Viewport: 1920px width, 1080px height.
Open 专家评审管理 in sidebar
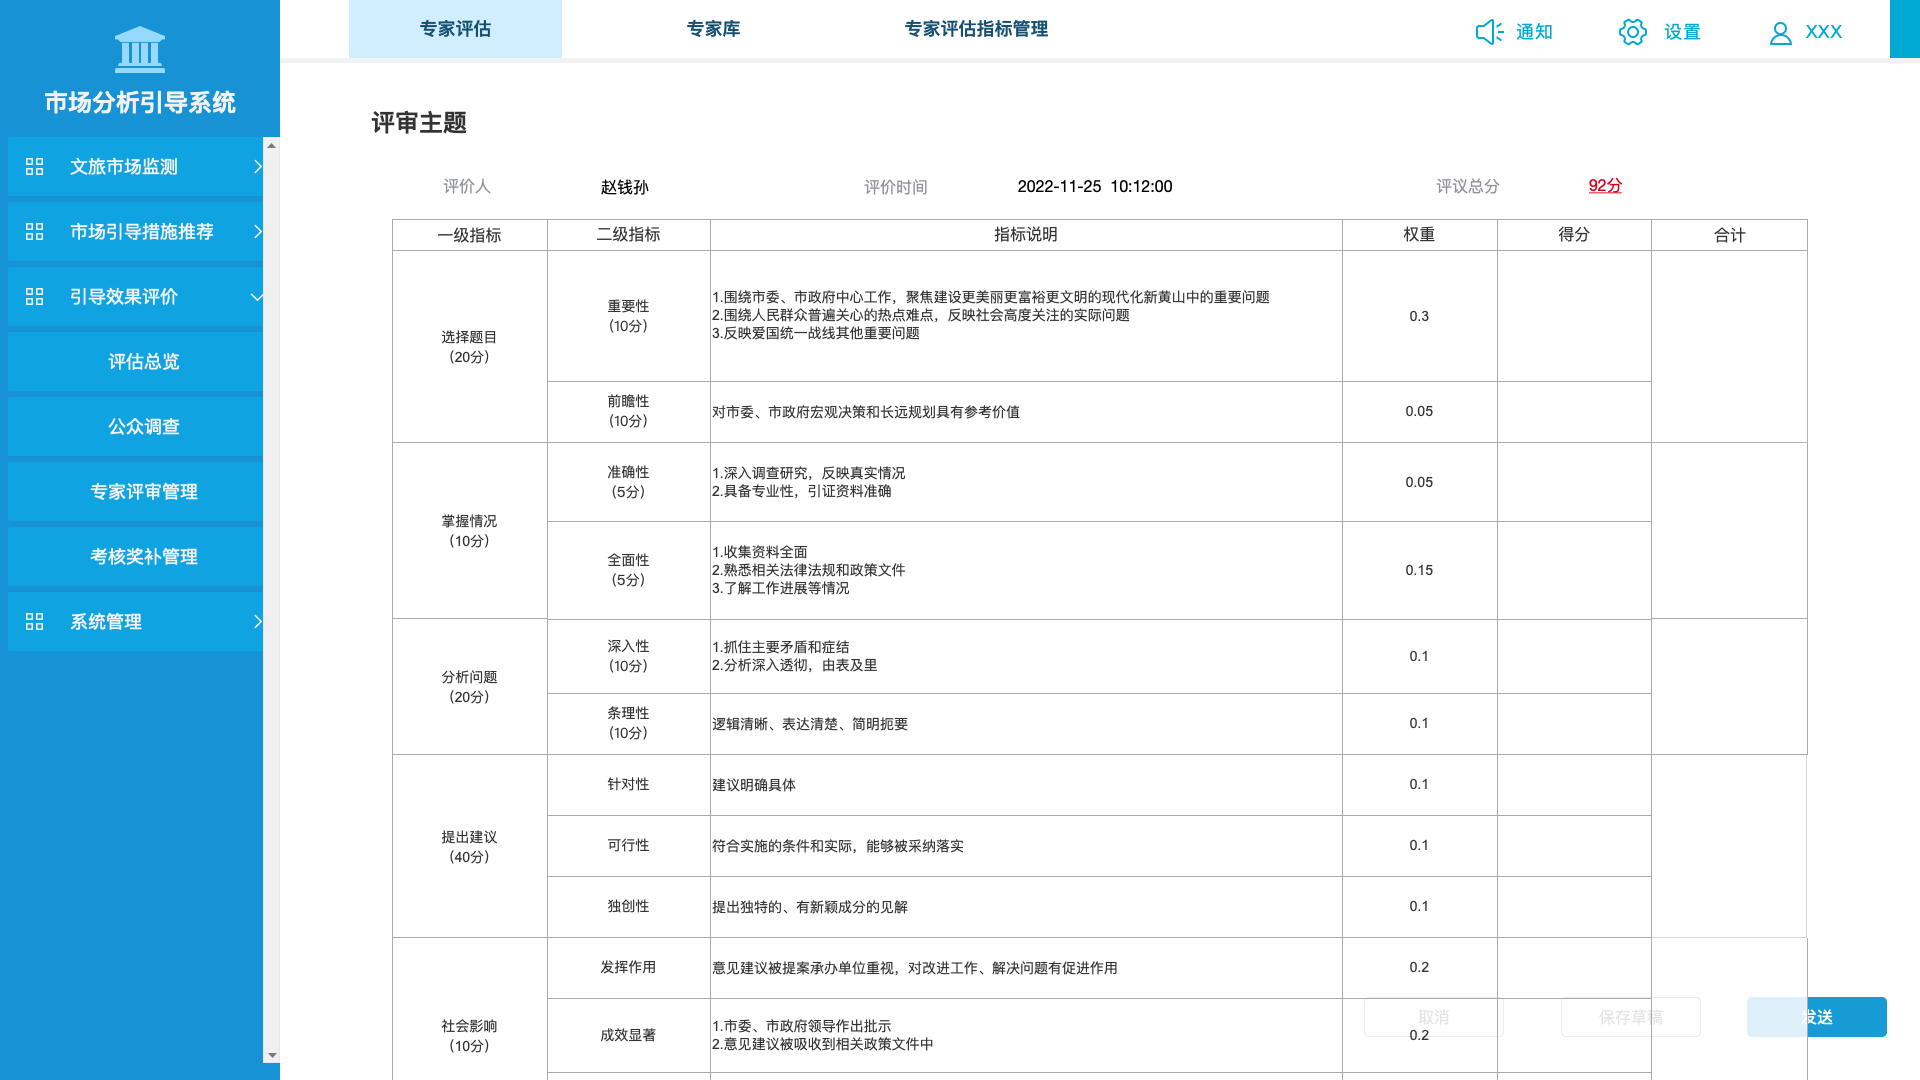coord(143,492)
